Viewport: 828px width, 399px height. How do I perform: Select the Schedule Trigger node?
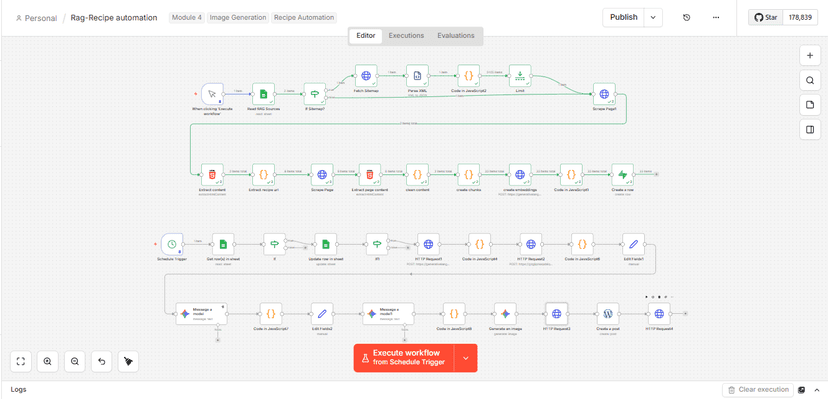tap(172, 244)
